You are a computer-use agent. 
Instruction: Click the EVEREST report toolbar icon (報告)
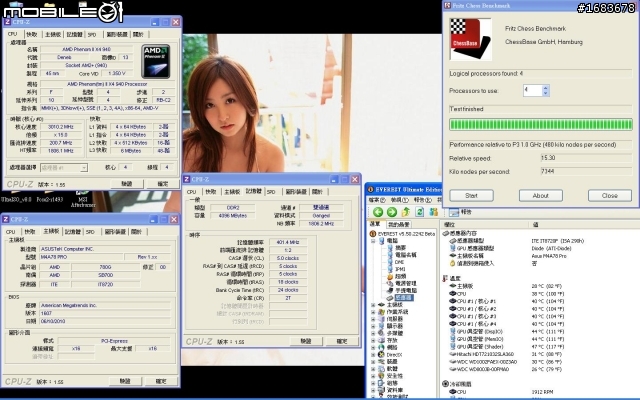[454, 212]
